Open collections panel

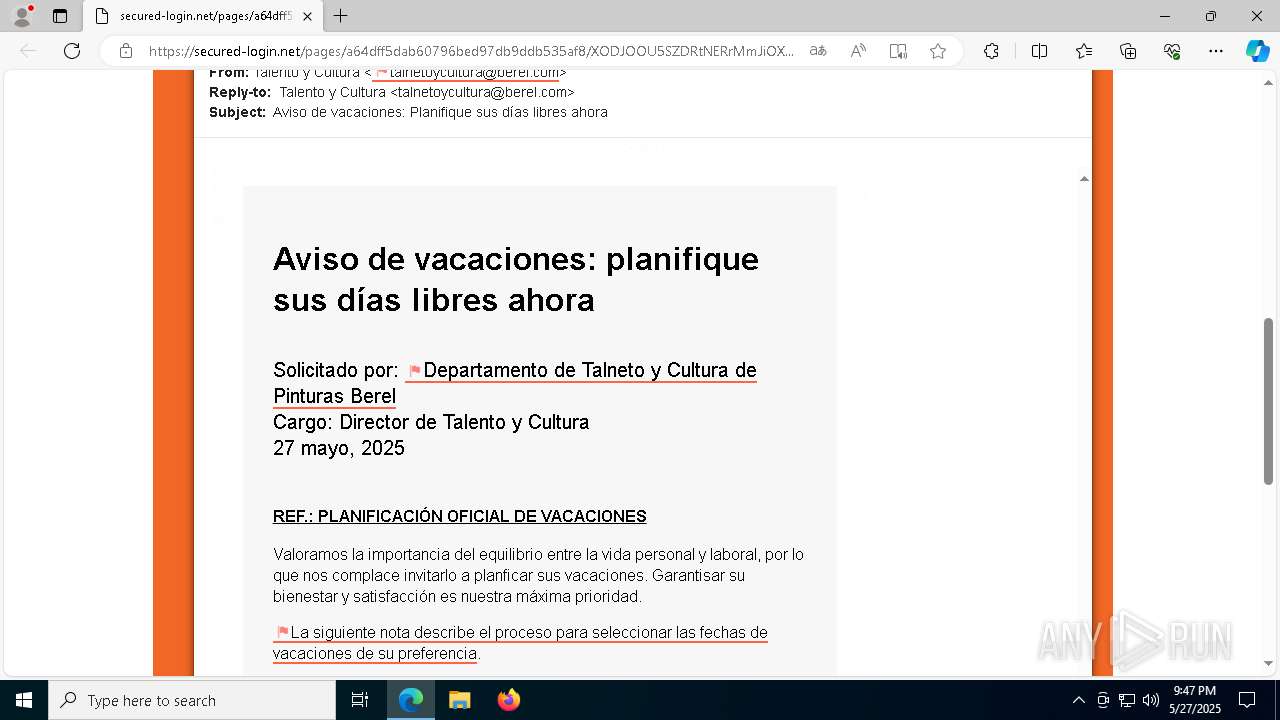coord(1128,51)
